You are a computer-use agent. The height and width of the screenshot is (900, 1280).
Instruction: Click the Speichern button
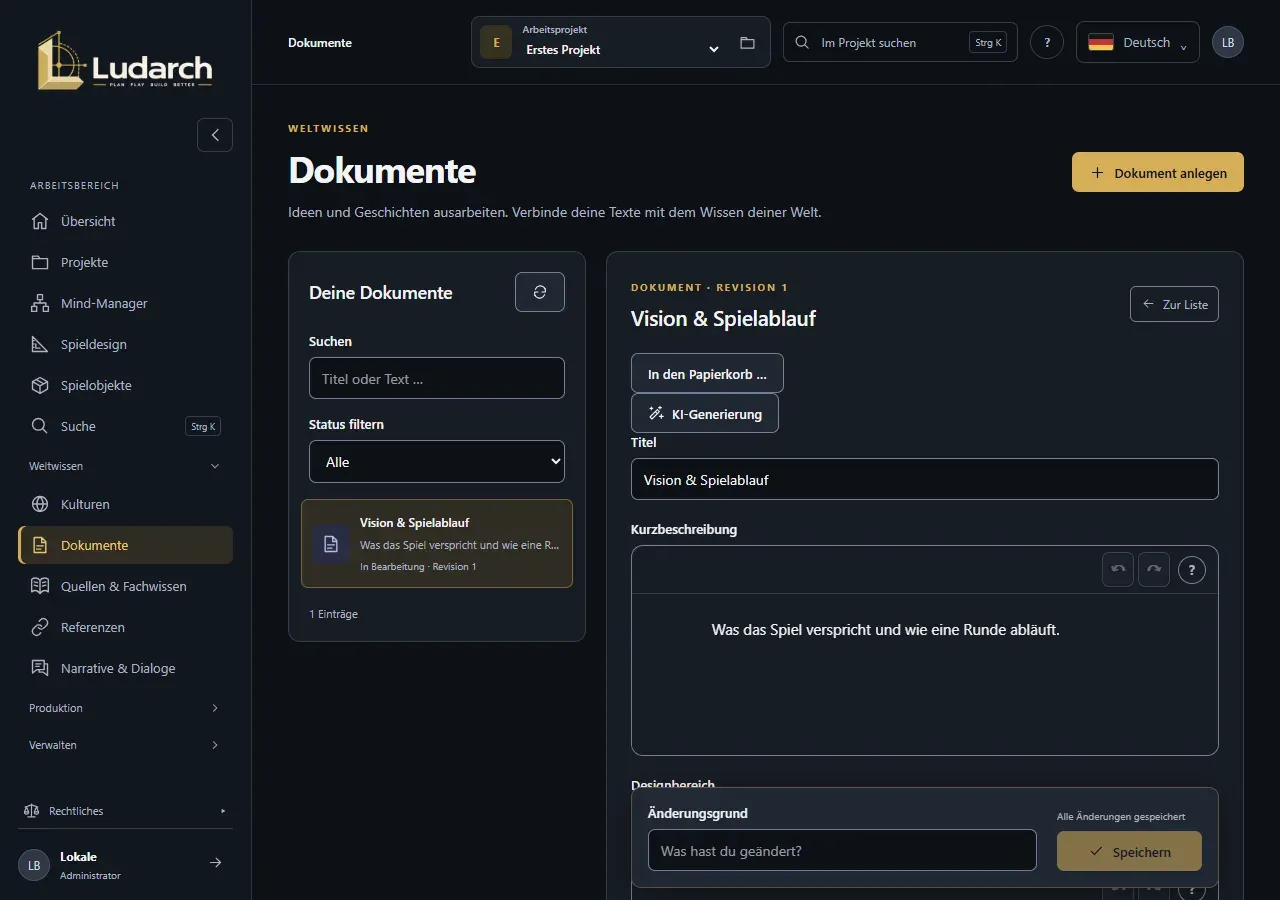click(1129, 851)
